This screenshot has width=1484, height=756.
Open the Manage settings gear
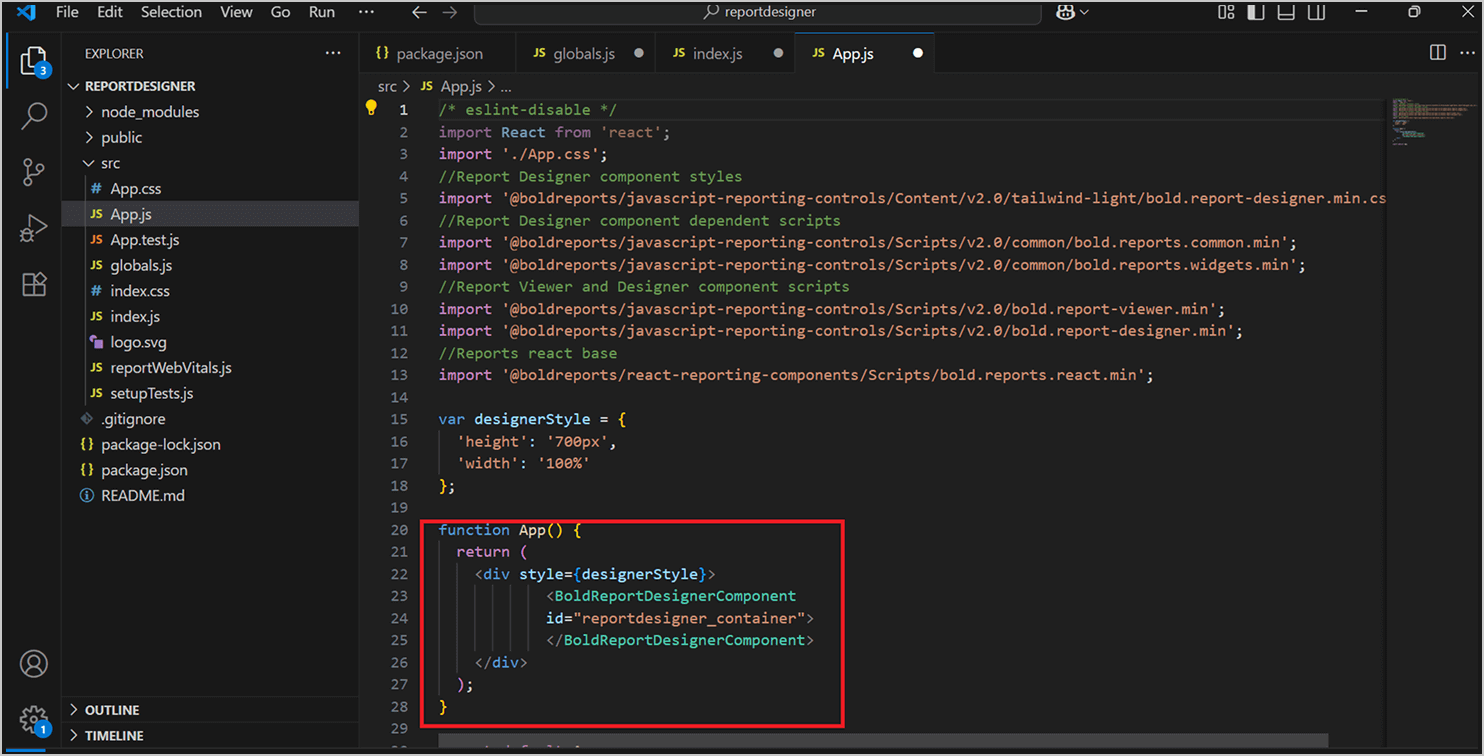pos(34,718)
